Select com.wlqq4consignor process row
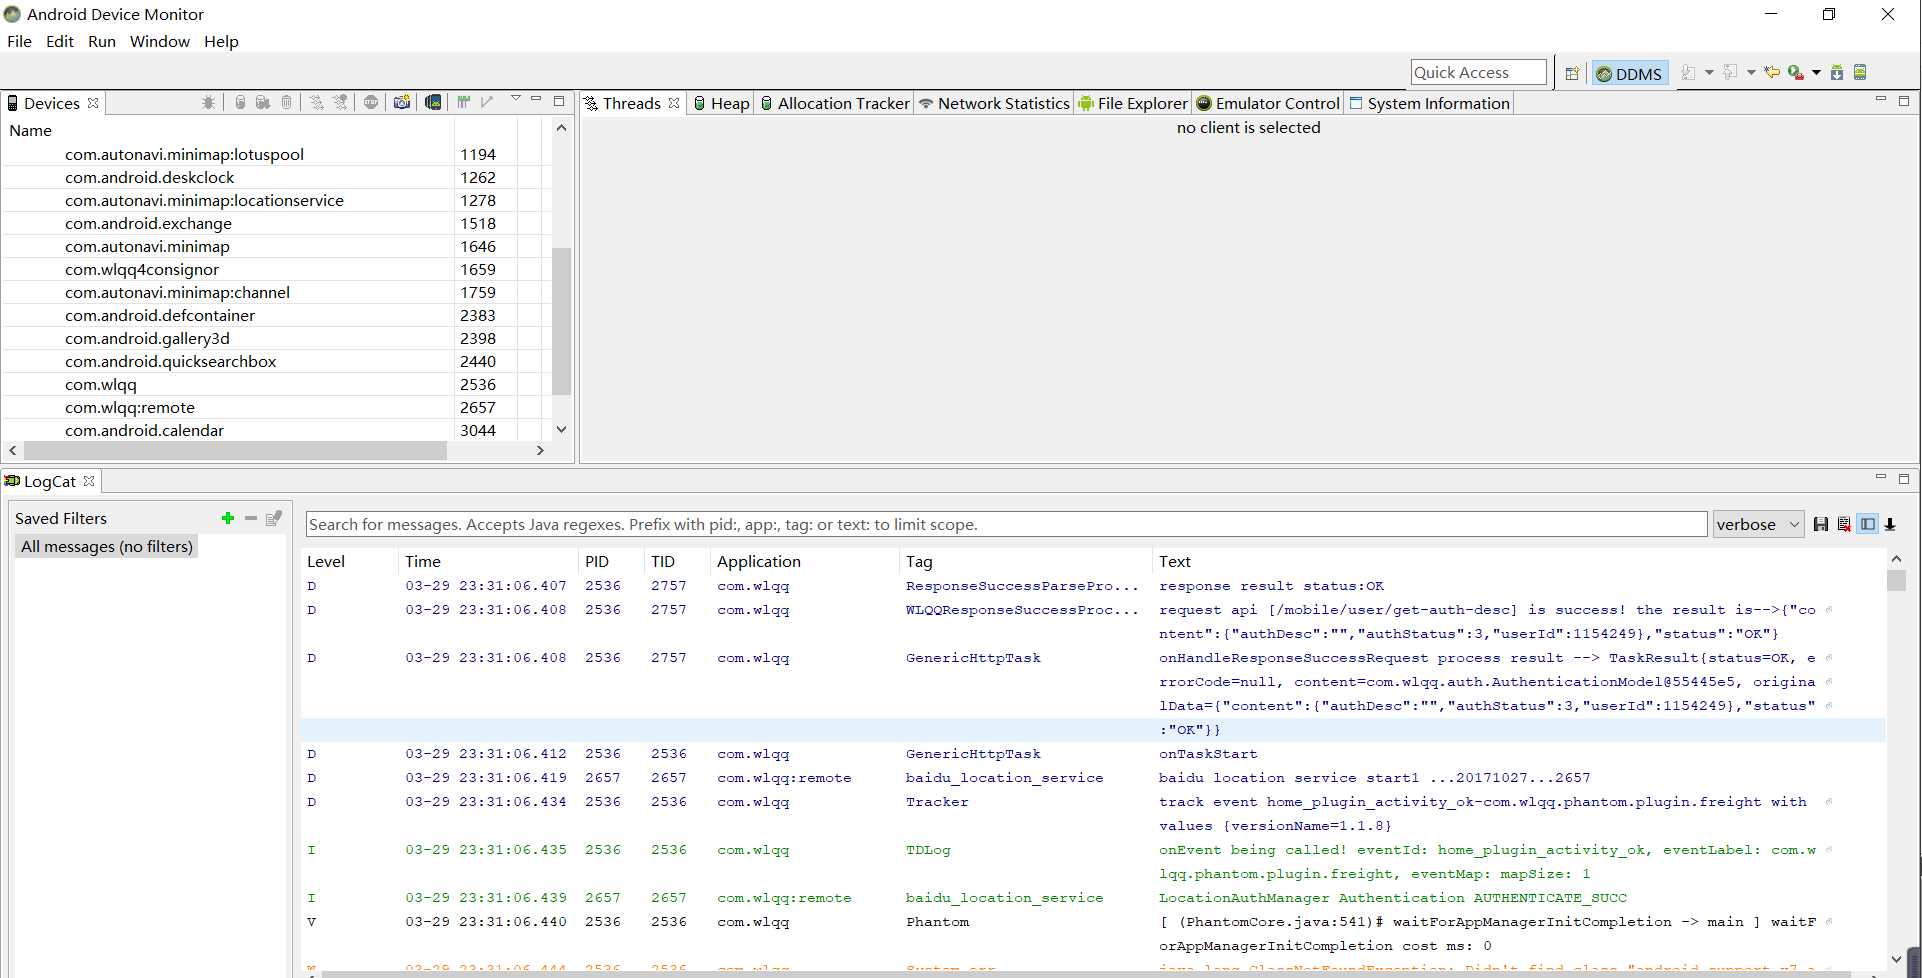The width and height of the screenshot is (1922, 978). pos(276,269)
